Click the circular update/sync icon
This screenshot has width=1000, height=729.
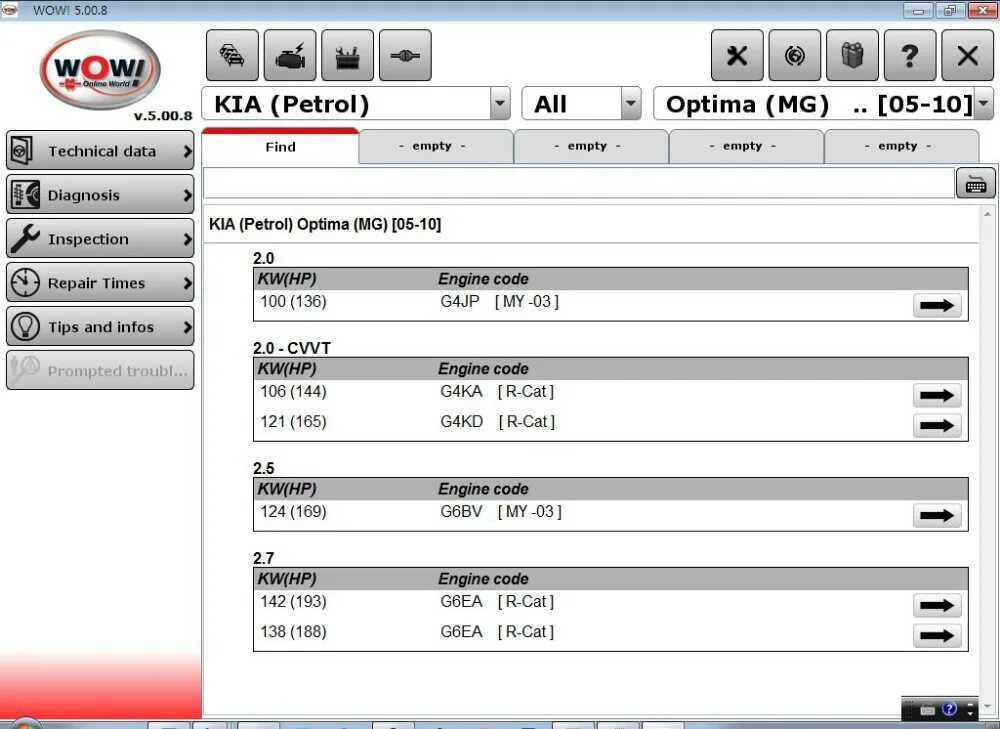tap(795, 55)
